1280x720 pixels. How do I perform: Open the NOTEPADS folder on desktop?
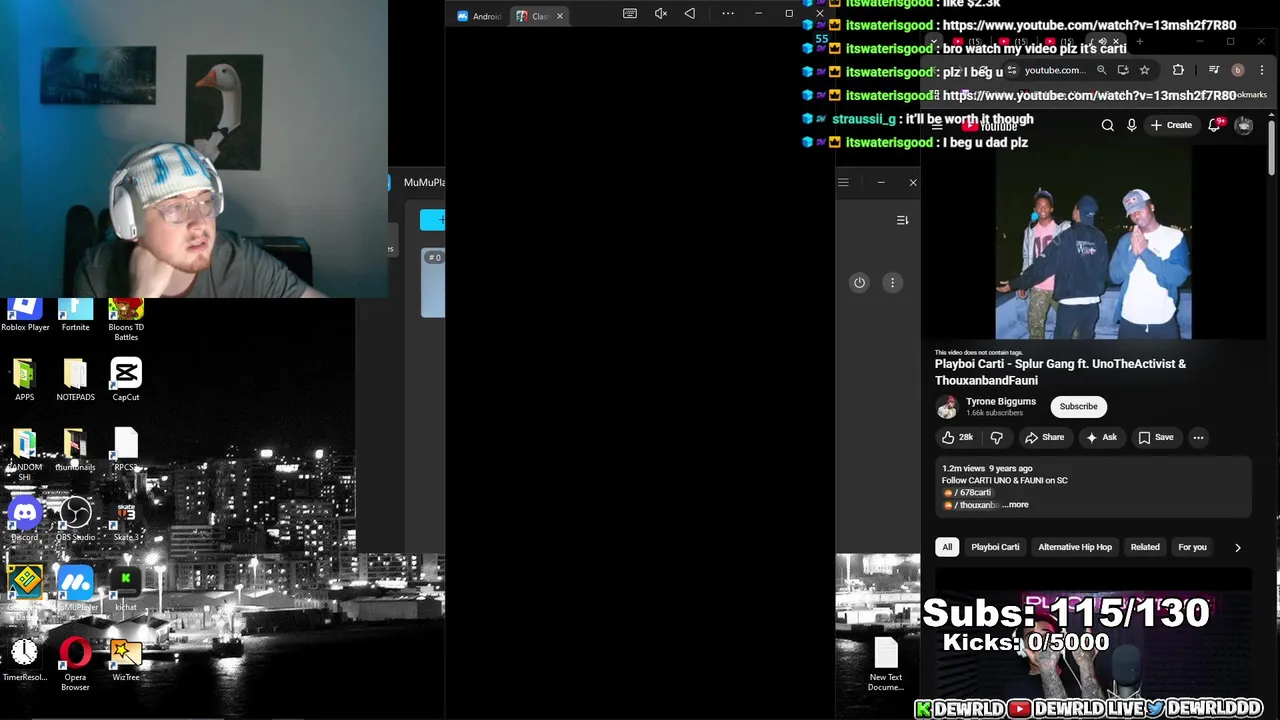(75, 380)
